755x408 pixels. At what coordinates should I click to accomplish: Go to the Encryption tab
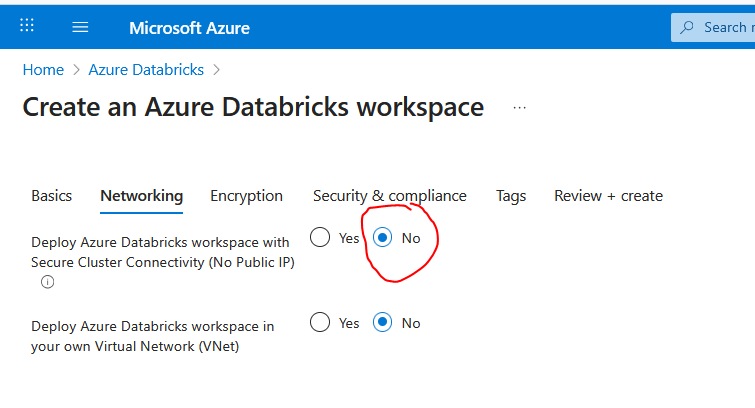246,196
